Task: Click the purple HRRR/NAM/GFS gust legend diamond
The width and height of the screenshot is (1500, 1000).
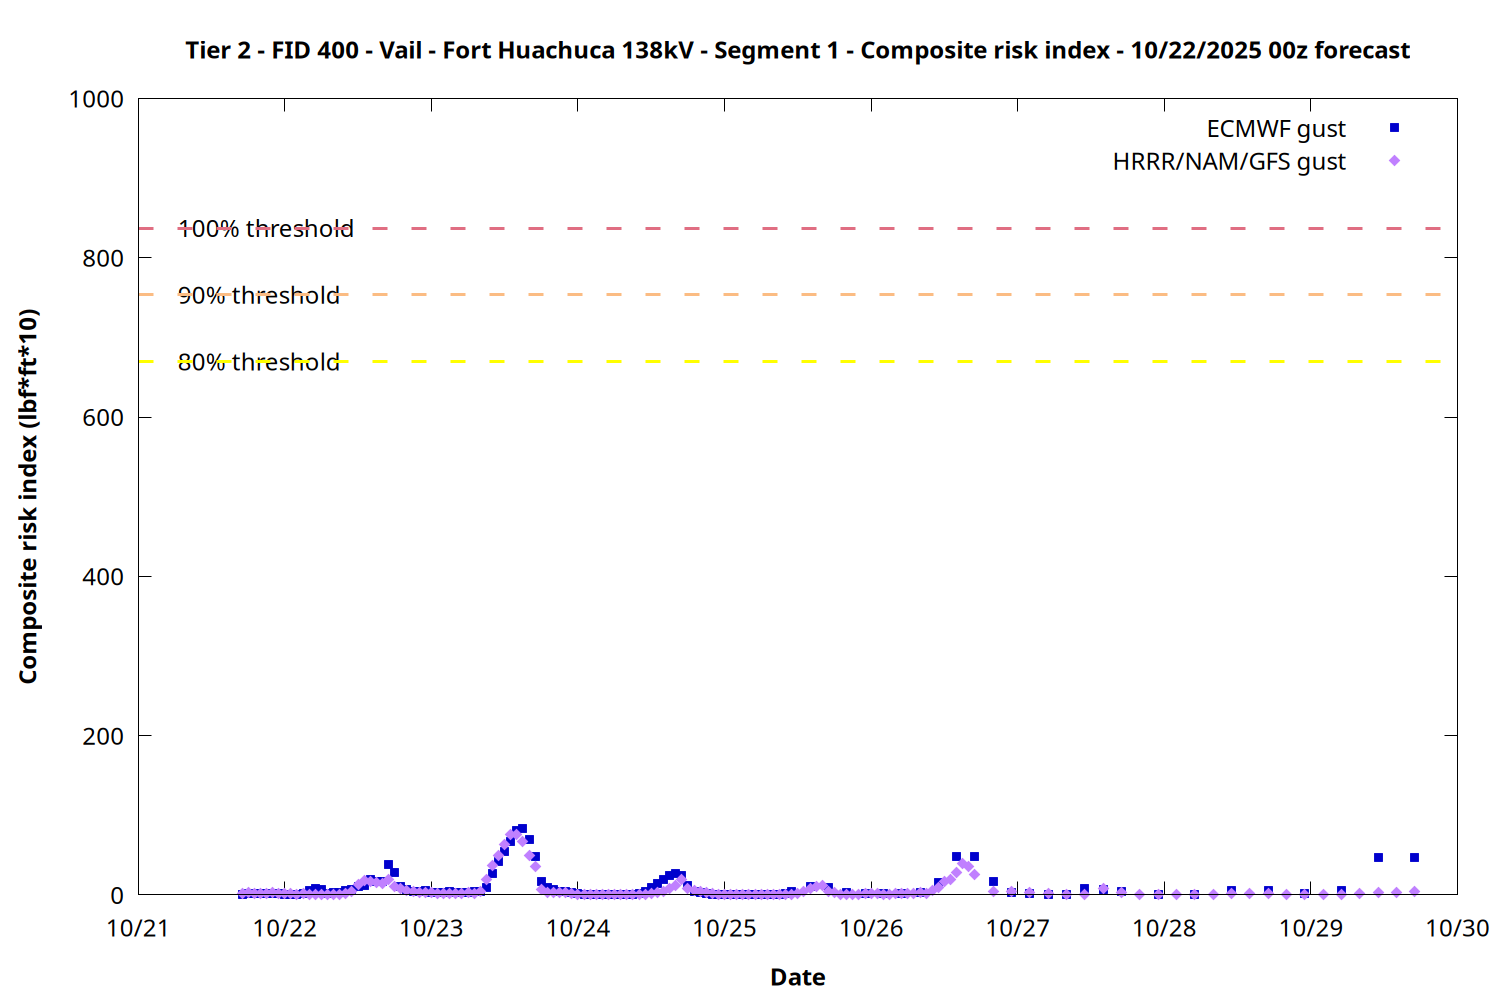Action: [1394, 161]
